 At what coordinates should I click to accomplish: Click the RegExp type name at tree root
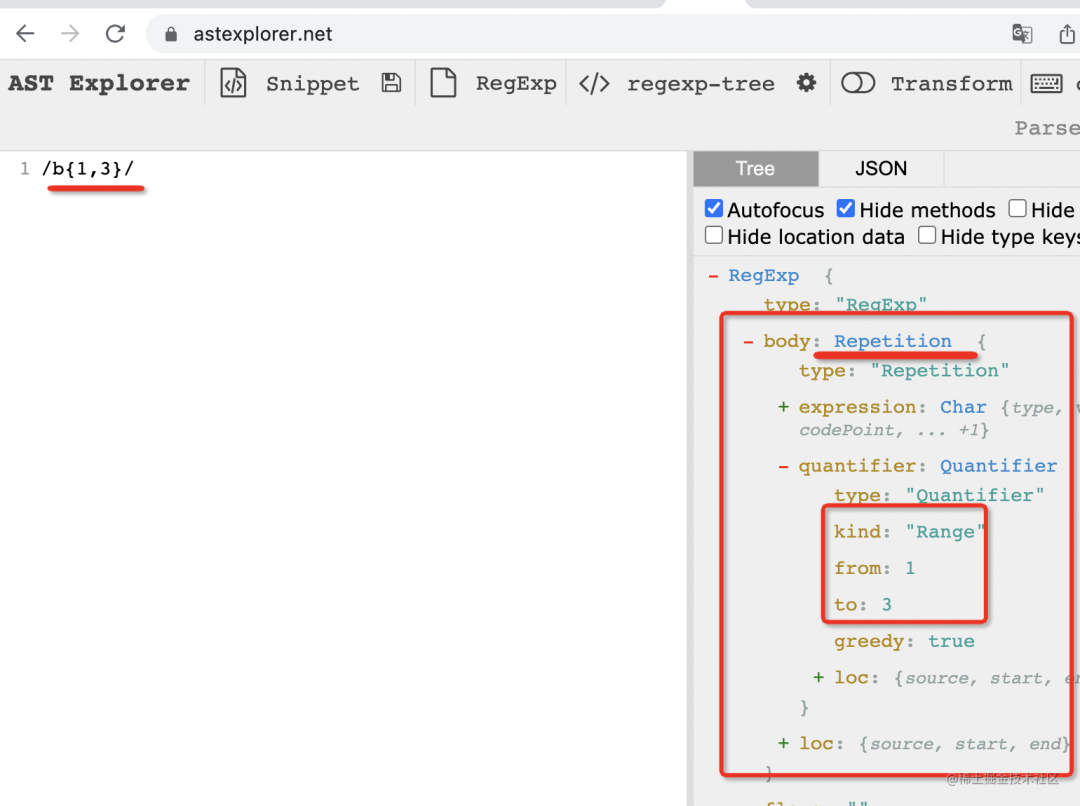click(x=764, y=276)
